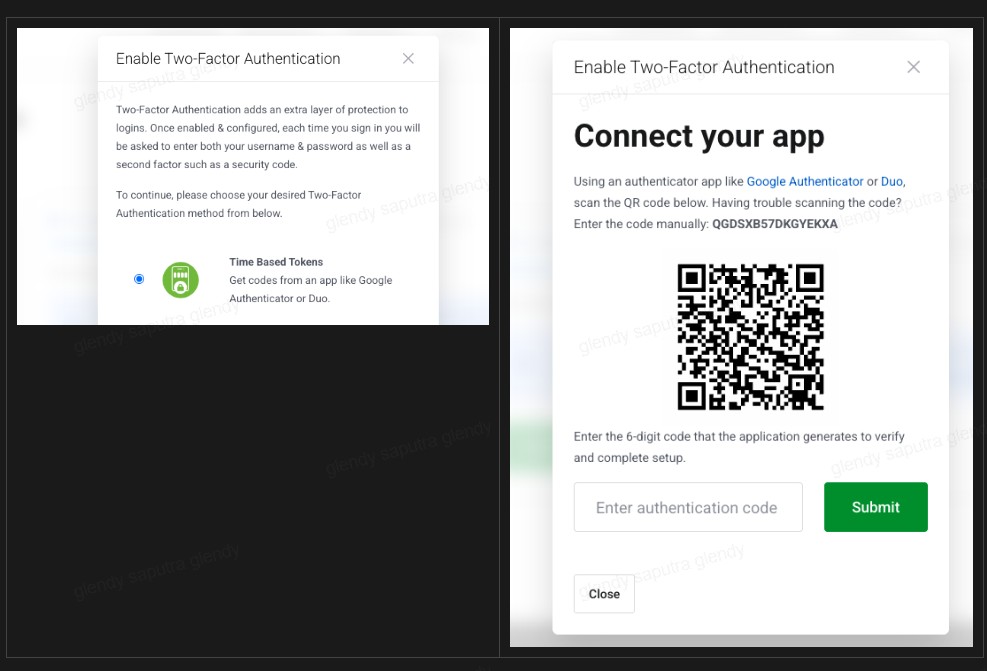The width and height of the screenshot is (987, 671).
Task: Submit the authentication code
Action: tap(876, 507)
